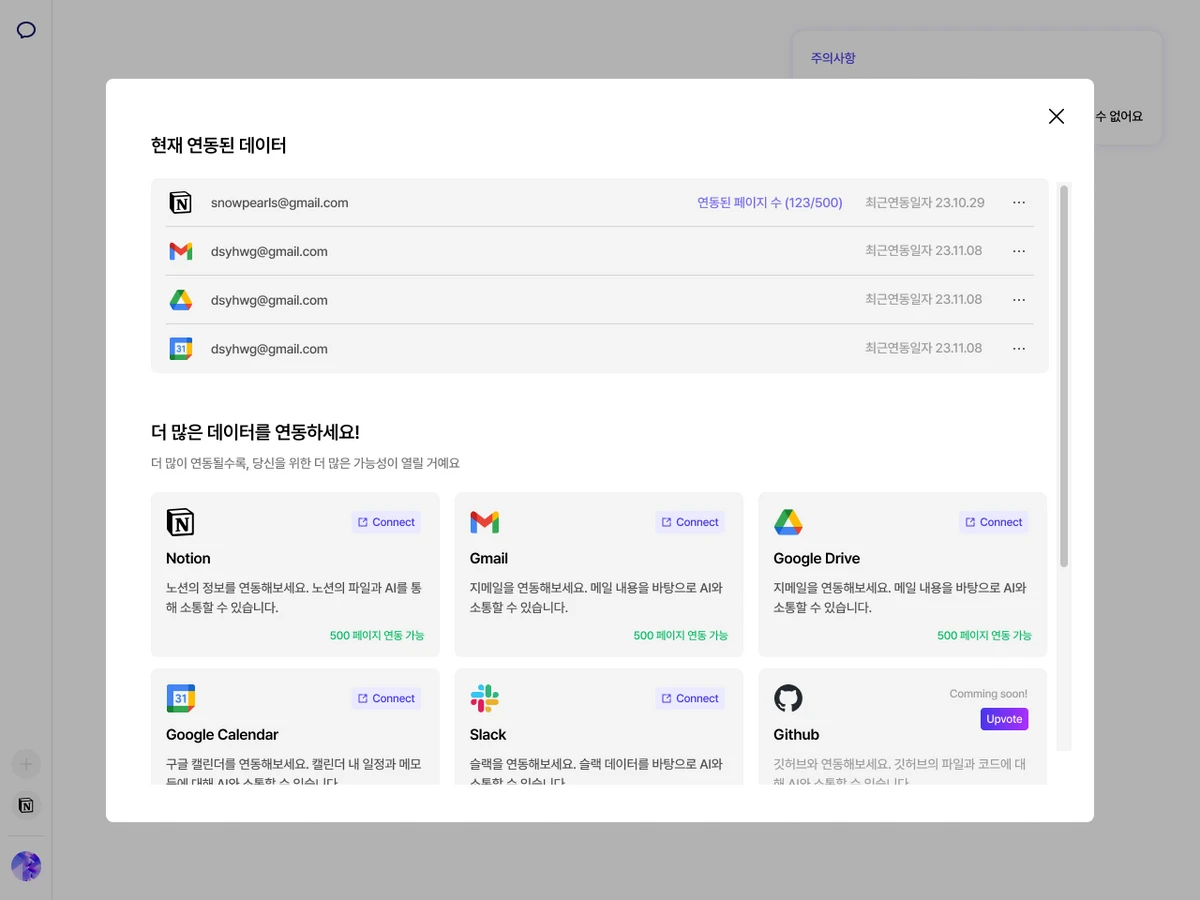Connect Notion from its card

click(386, 522)
